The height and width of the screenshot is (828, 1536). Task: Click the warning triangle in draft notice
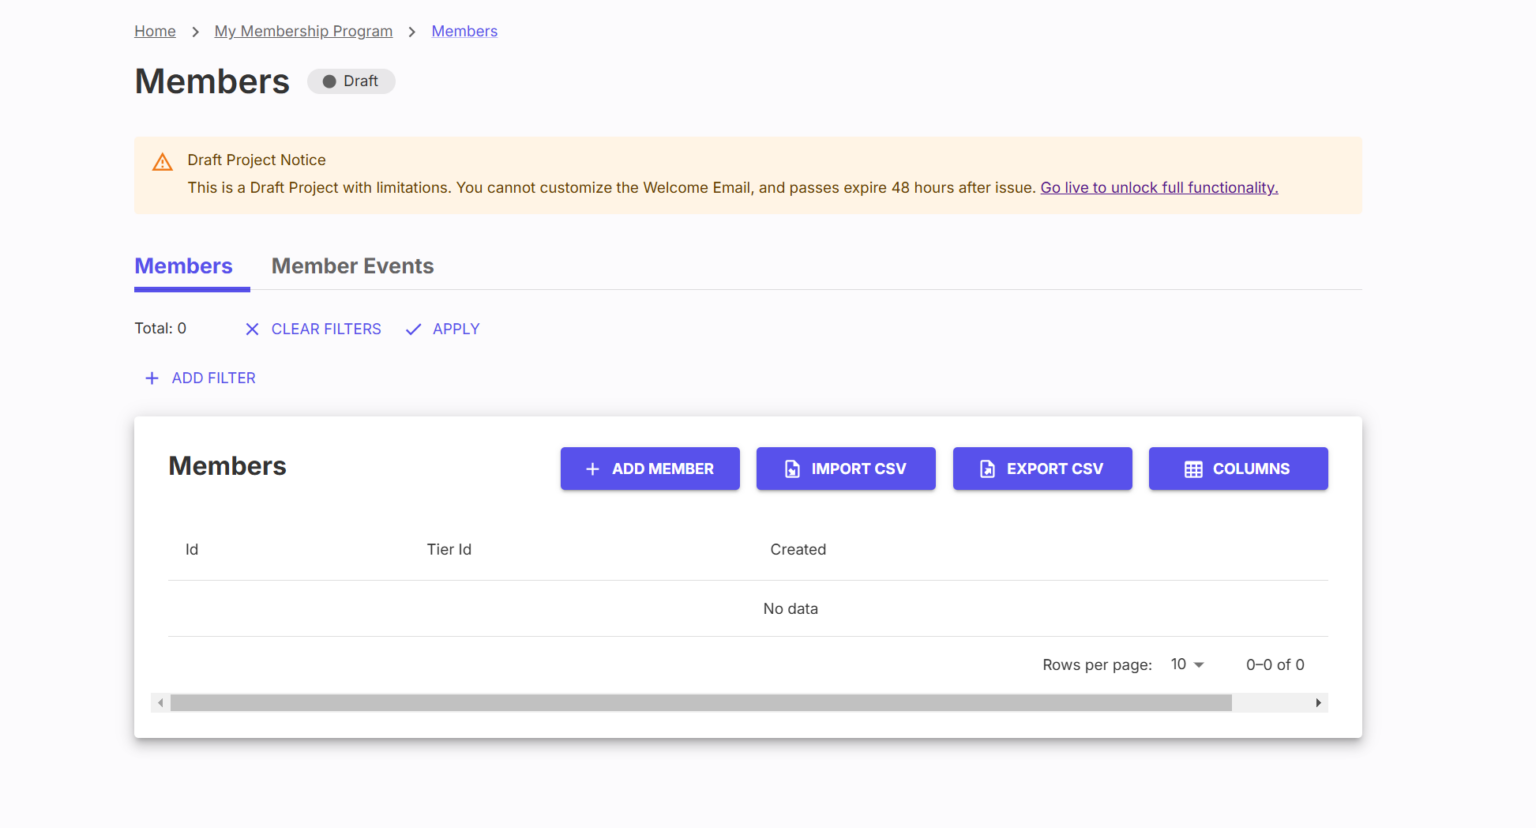[162, 162]
